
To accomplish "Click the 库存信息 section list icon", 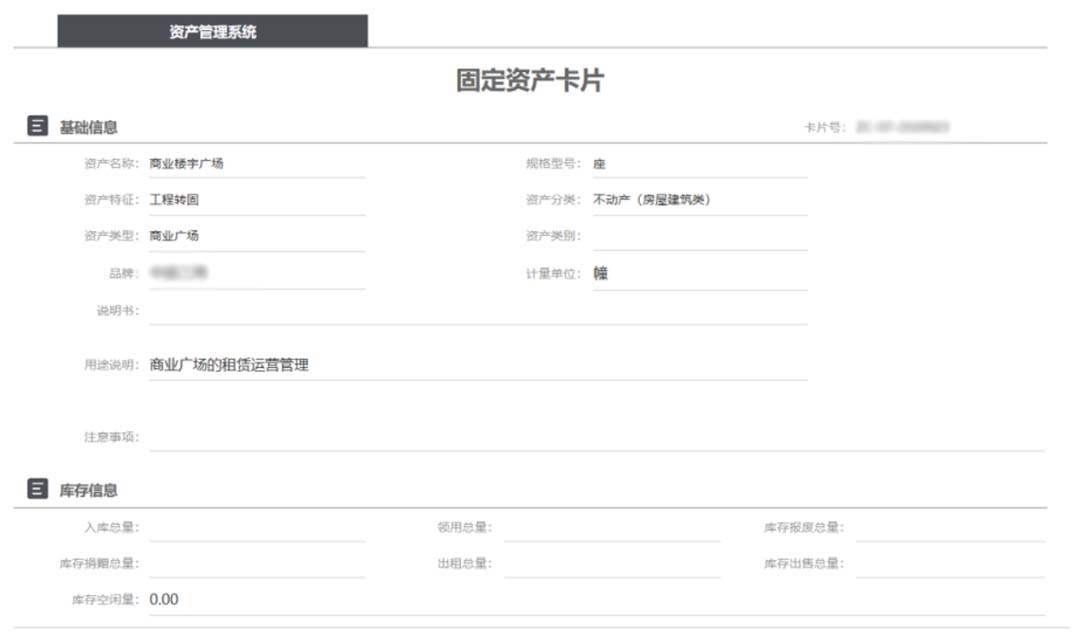I will (37, 489).
